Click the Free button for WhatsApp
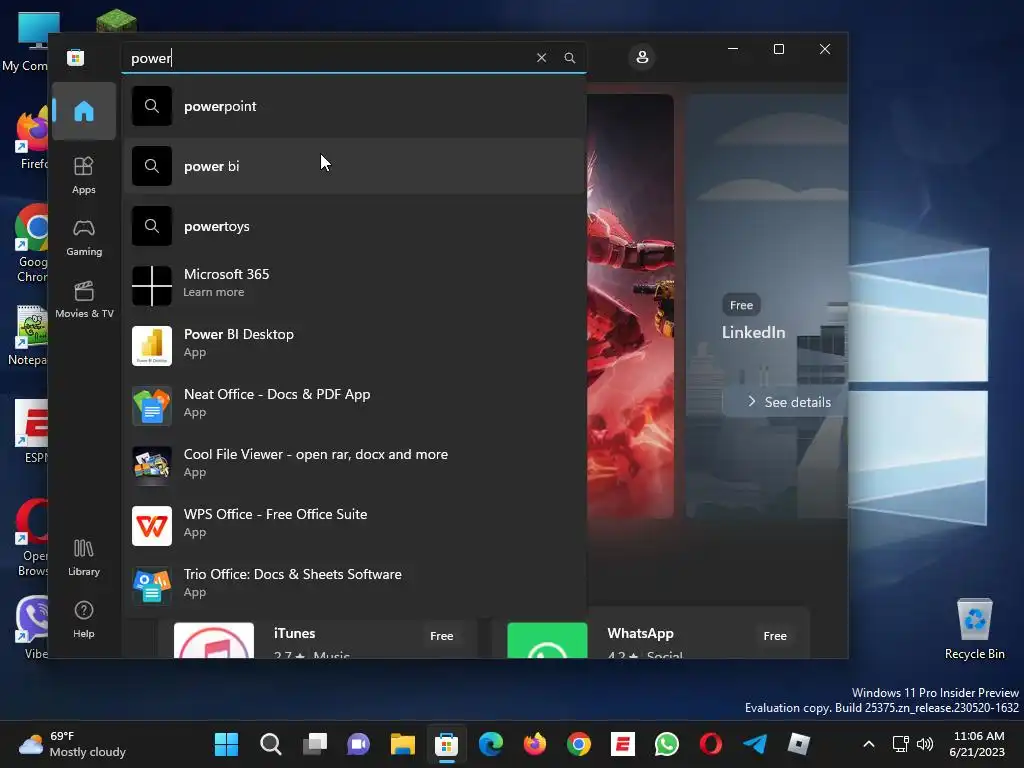Screen dimensions: 1024x768 [x=775, y=636]
